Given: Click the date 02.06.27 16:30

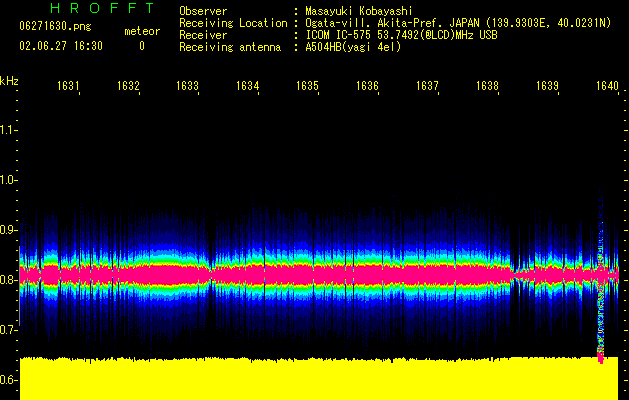Looking at the screenshot, I should [x=61, y=46].
